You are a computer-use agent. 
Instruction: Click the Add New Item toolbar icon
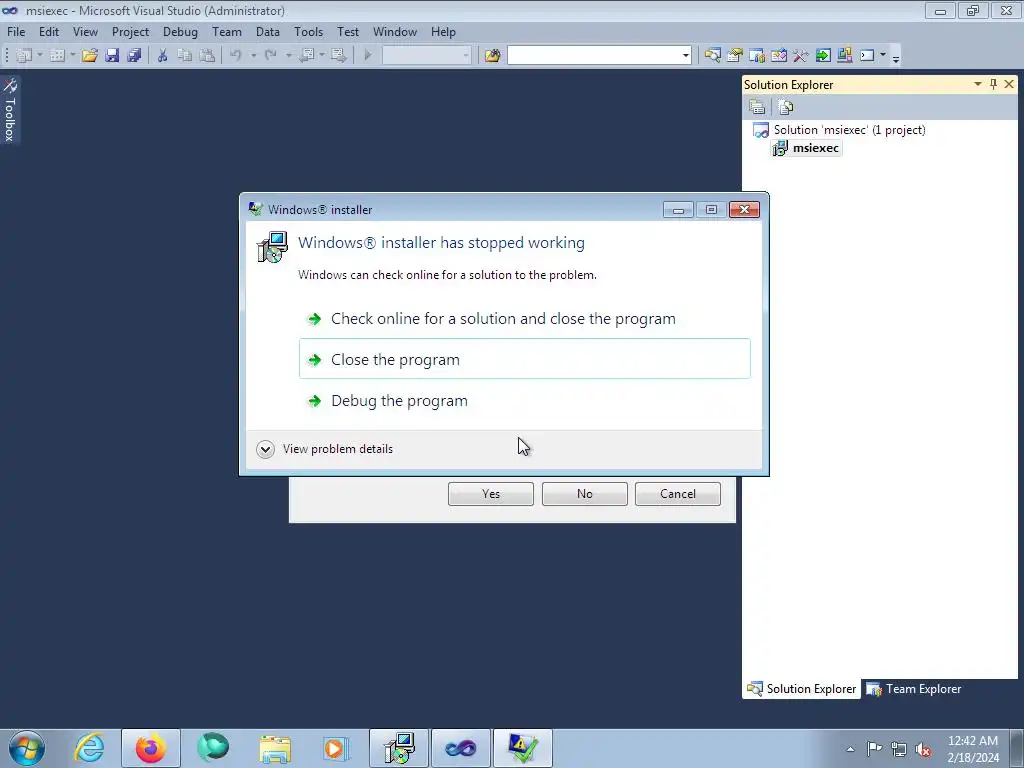click(57, 56)
